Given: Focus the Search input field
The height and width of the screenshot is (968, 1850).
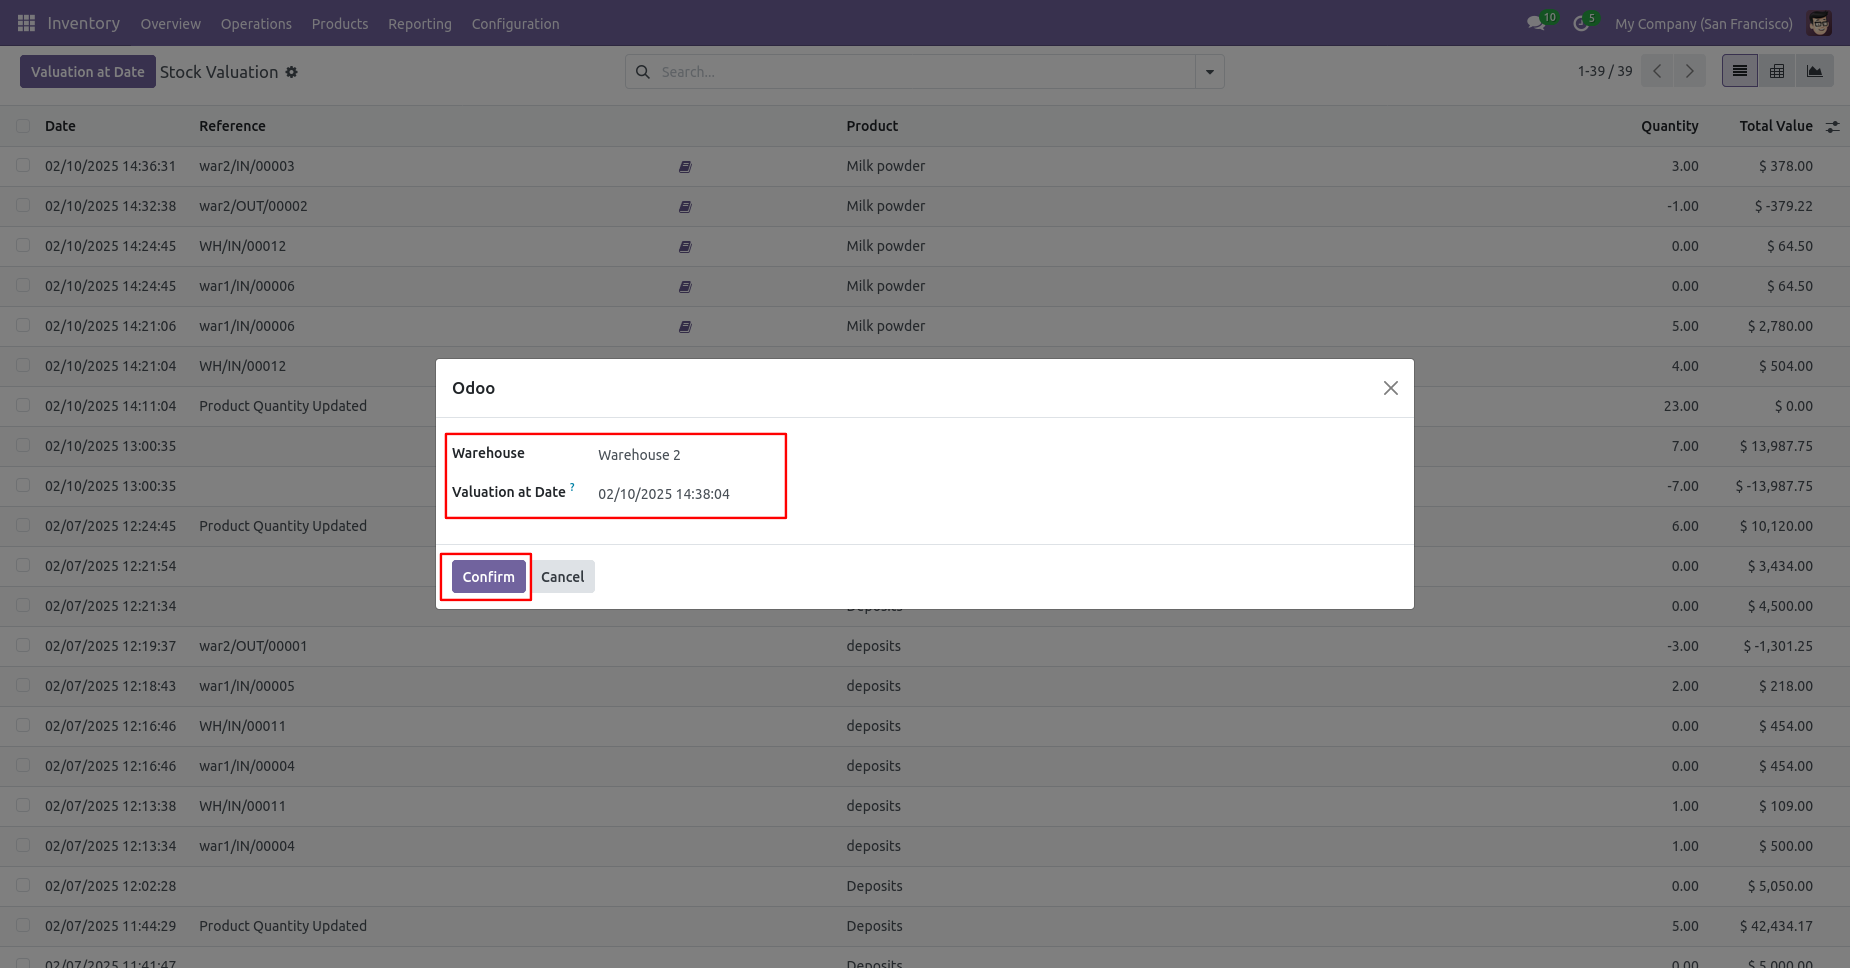Looking at the screenshot, I should 925,72.
